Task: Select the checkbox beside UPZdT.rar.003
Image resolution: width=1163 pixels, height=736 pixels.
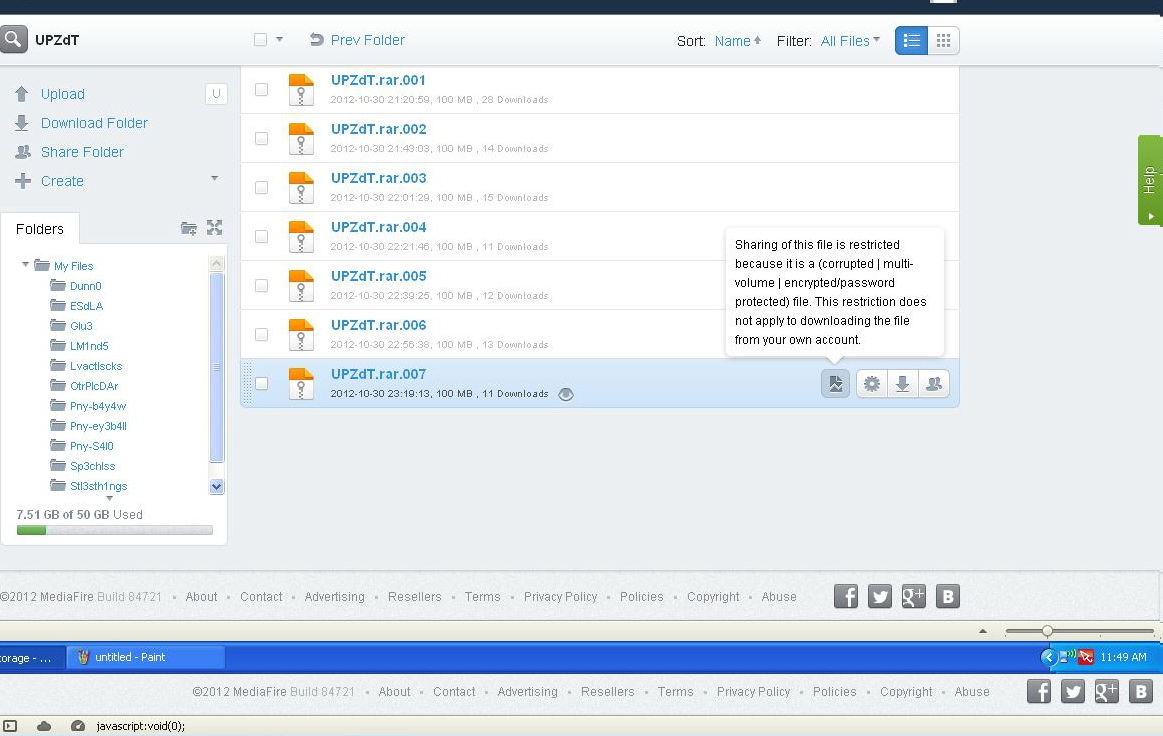Action: point(261,188)
